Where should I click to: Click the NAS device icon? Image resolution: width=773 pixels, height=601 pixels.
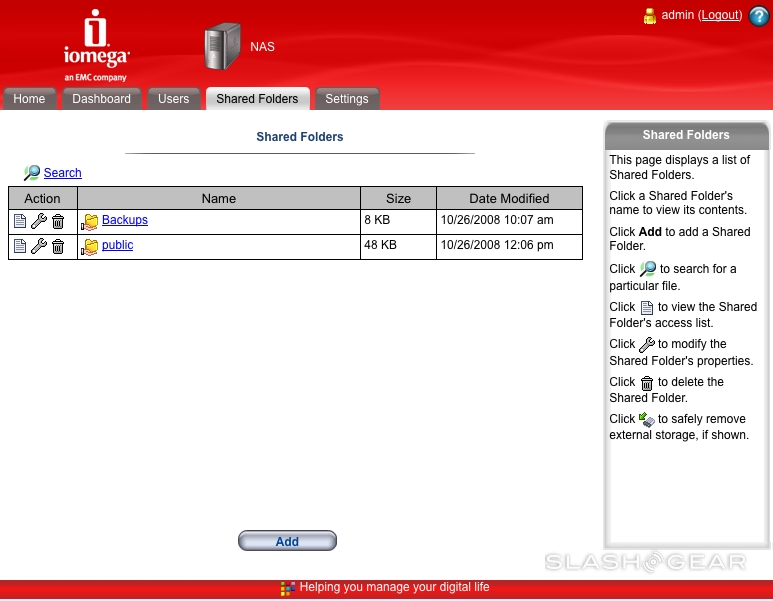(x=222, y=47)
